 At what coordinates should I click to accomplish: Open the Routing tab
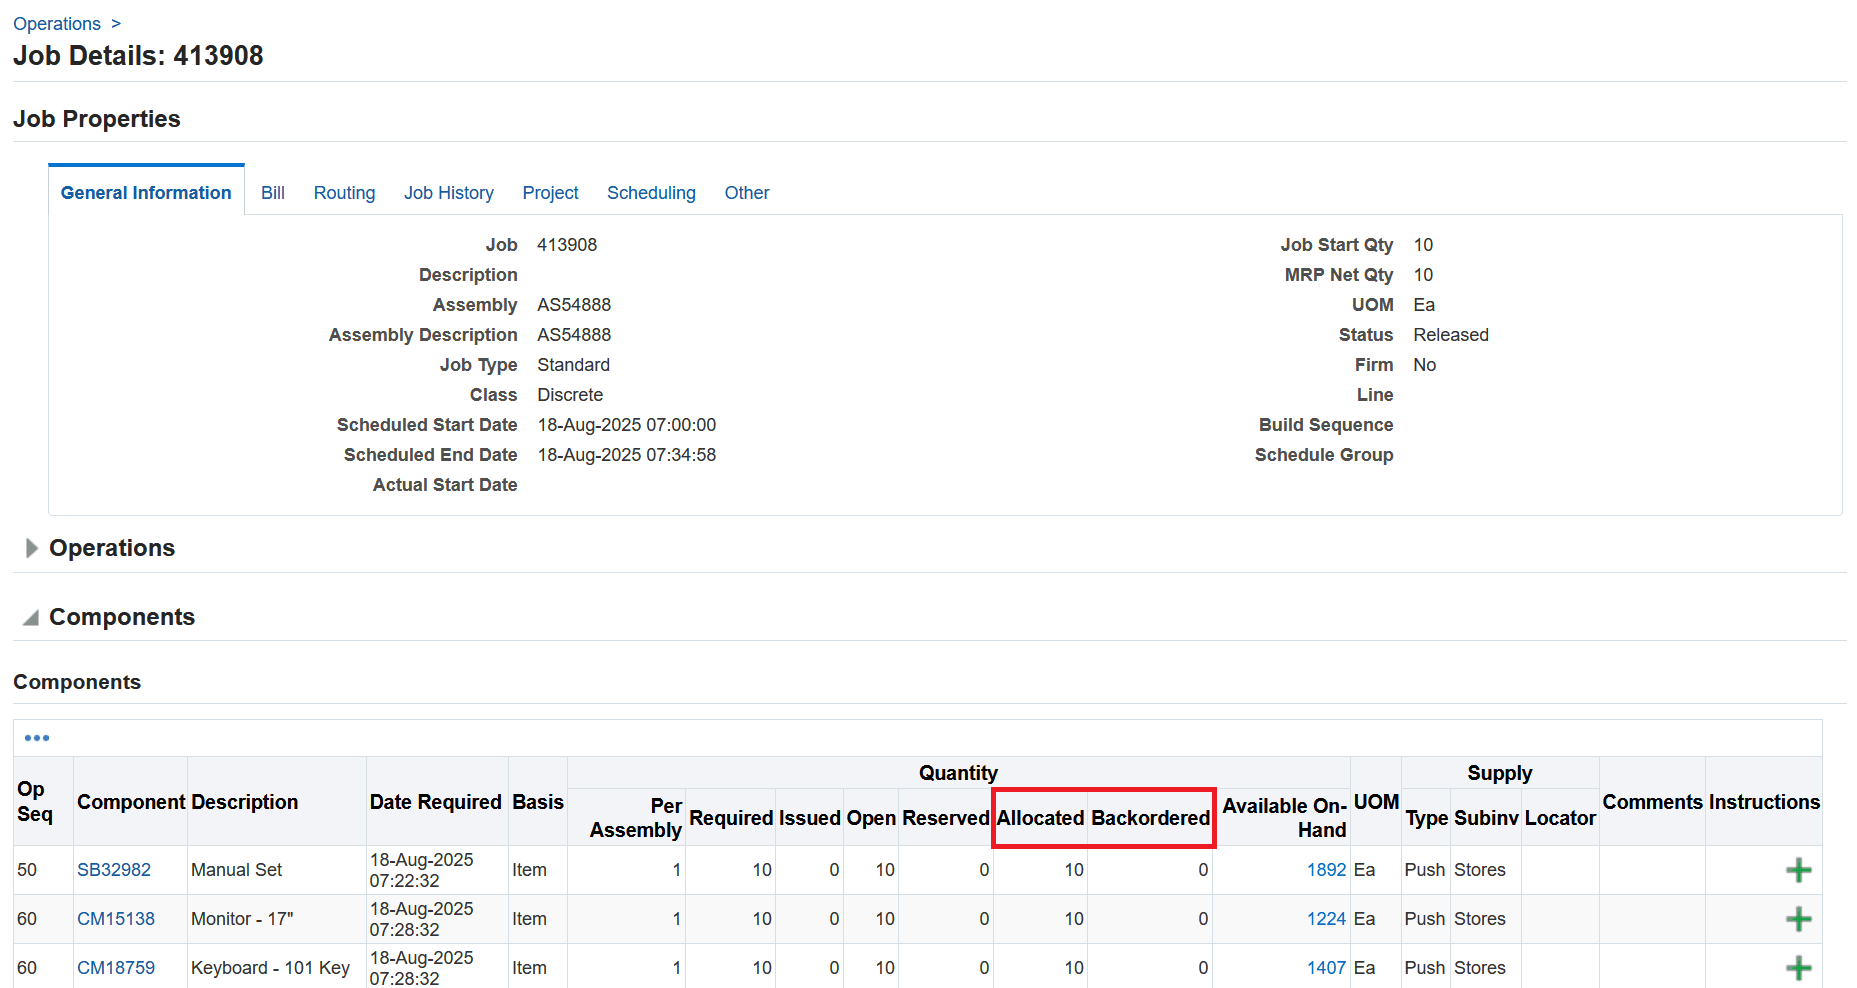click(x=344, y=192)
